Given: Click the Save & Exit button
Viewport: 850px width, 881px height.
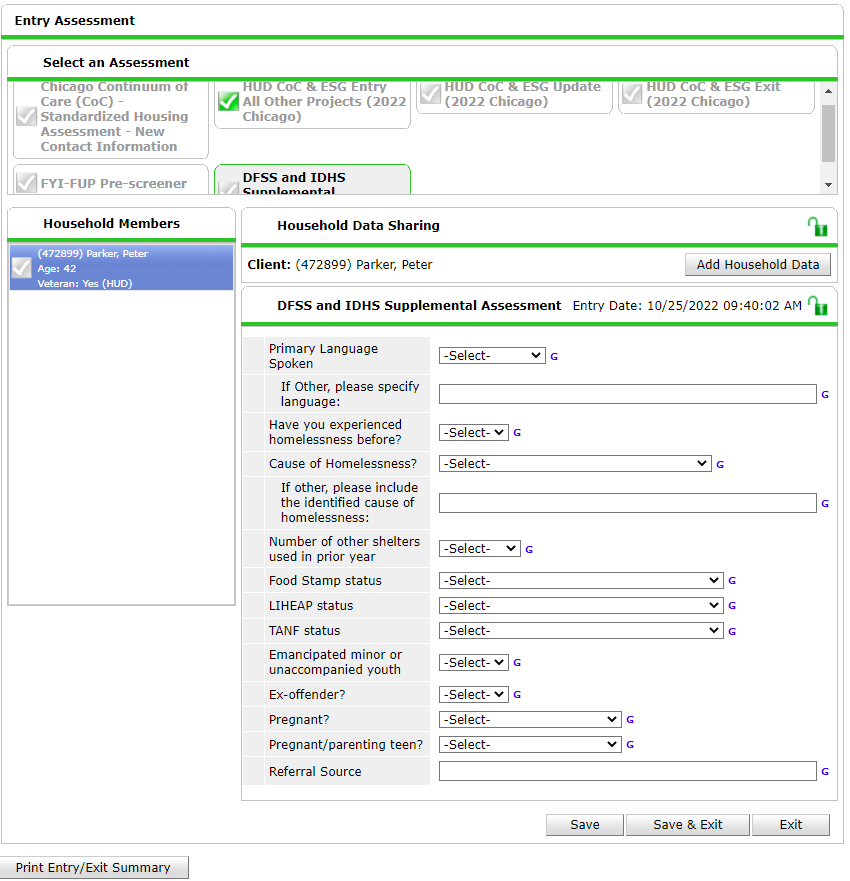Looking at the screenshot, I should (x=687, y=825).
